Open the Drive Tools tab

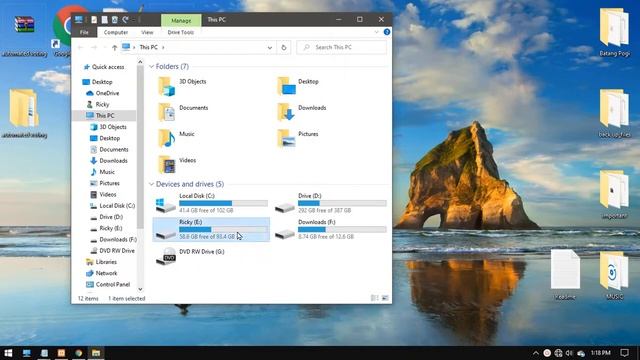click(180, 32)
